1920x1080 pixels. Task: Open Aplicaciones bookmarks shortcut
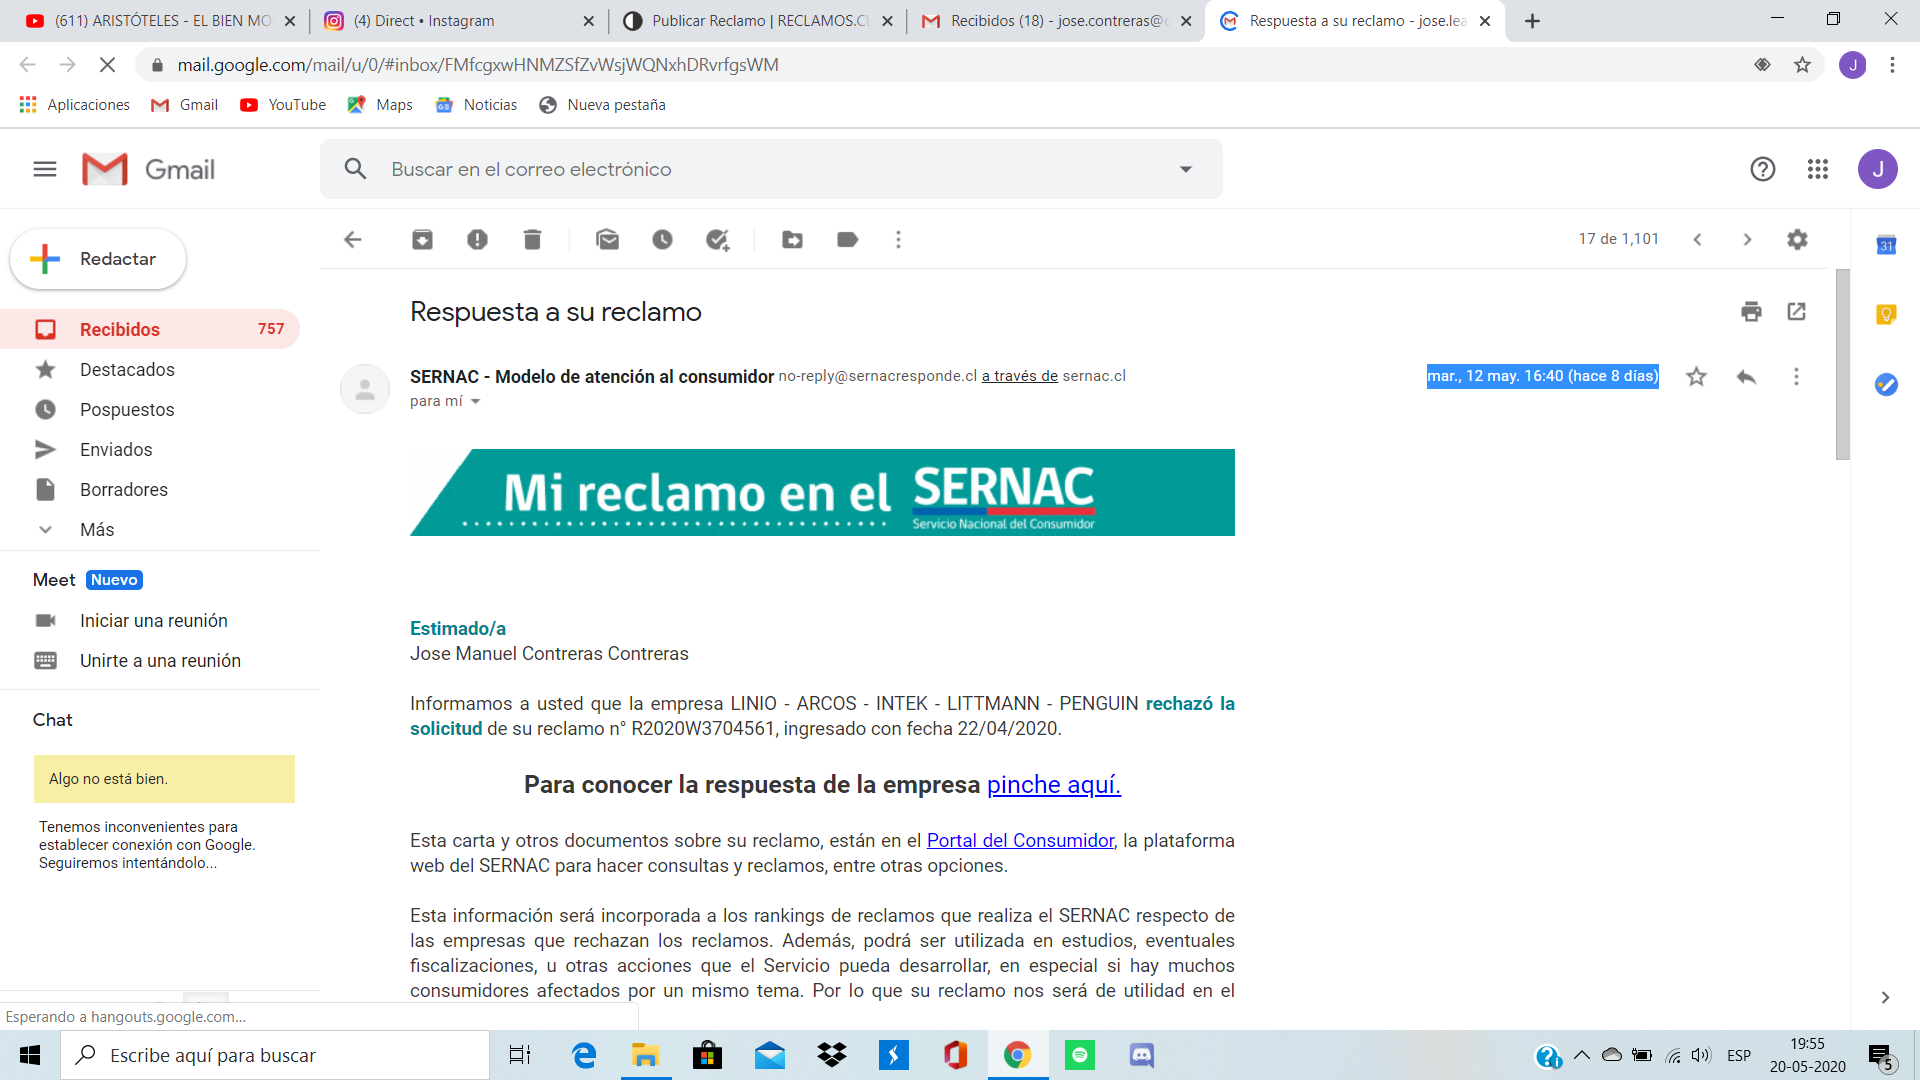click(x=75, y=105)
